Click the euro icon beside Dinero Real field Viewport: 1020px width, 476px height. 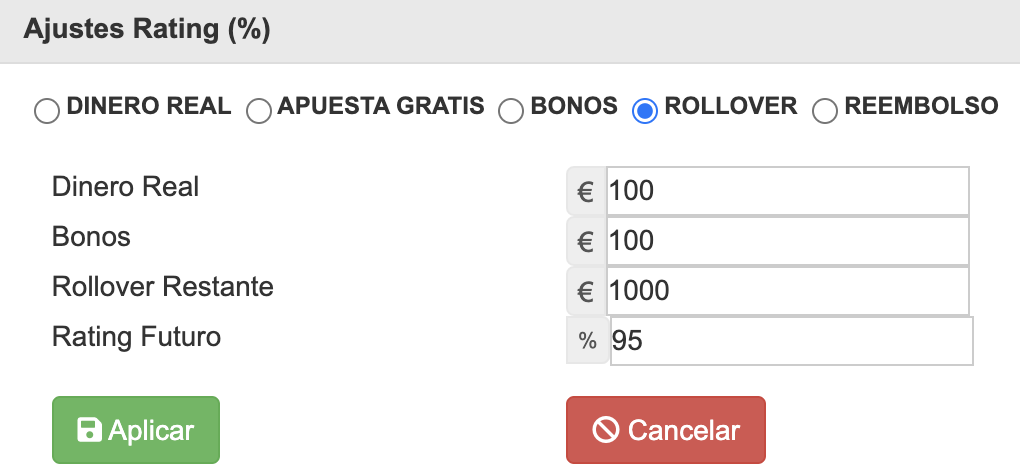point(587,191)
